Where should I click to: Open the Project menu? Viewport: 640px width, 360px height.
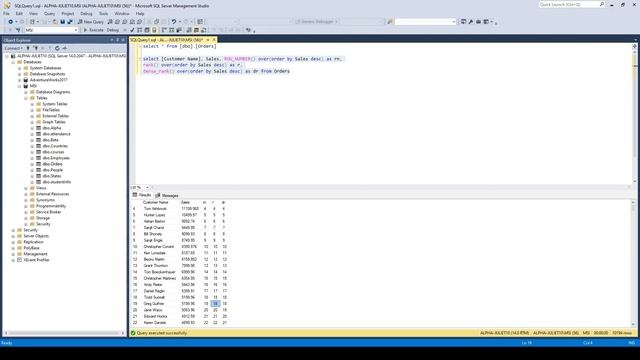coord(68,13)
